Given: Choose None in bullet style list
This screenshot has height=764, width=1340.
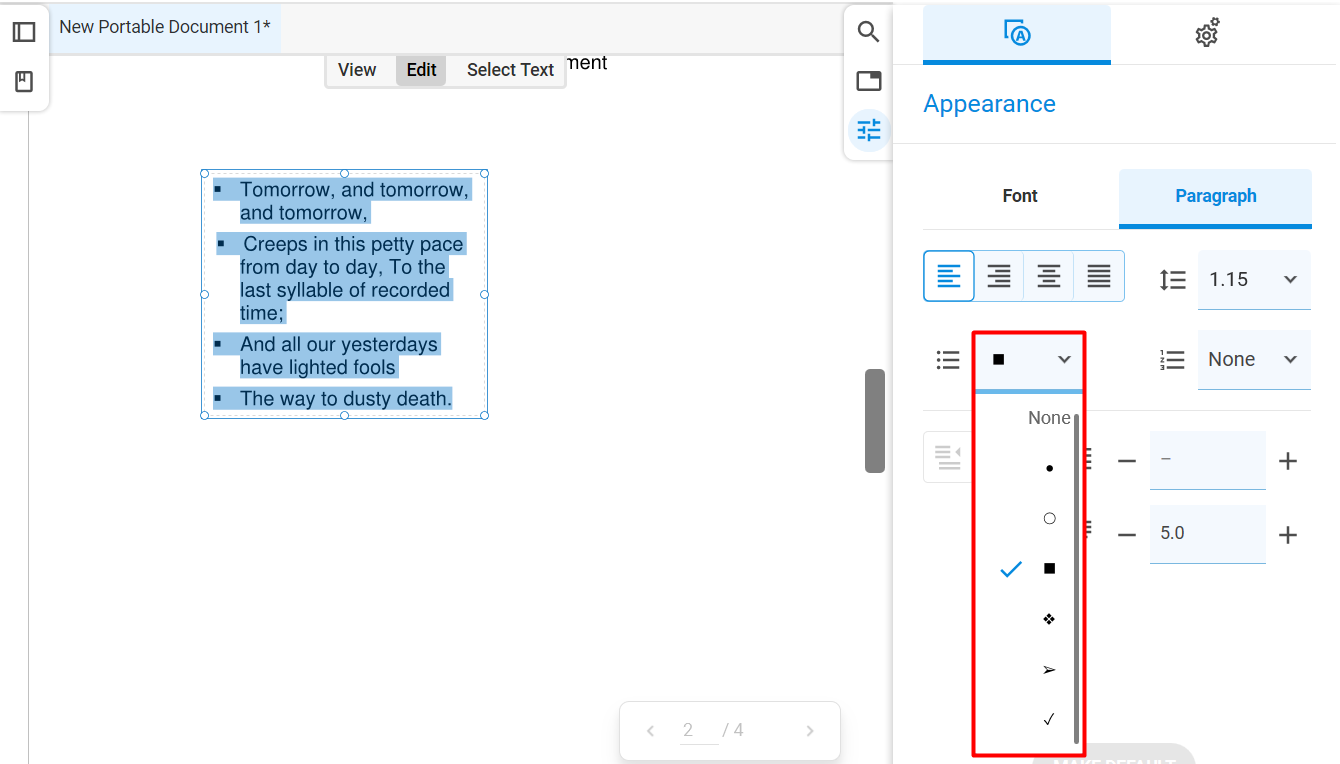Looking at the screenshot, I should click(x=1049, y=418).
